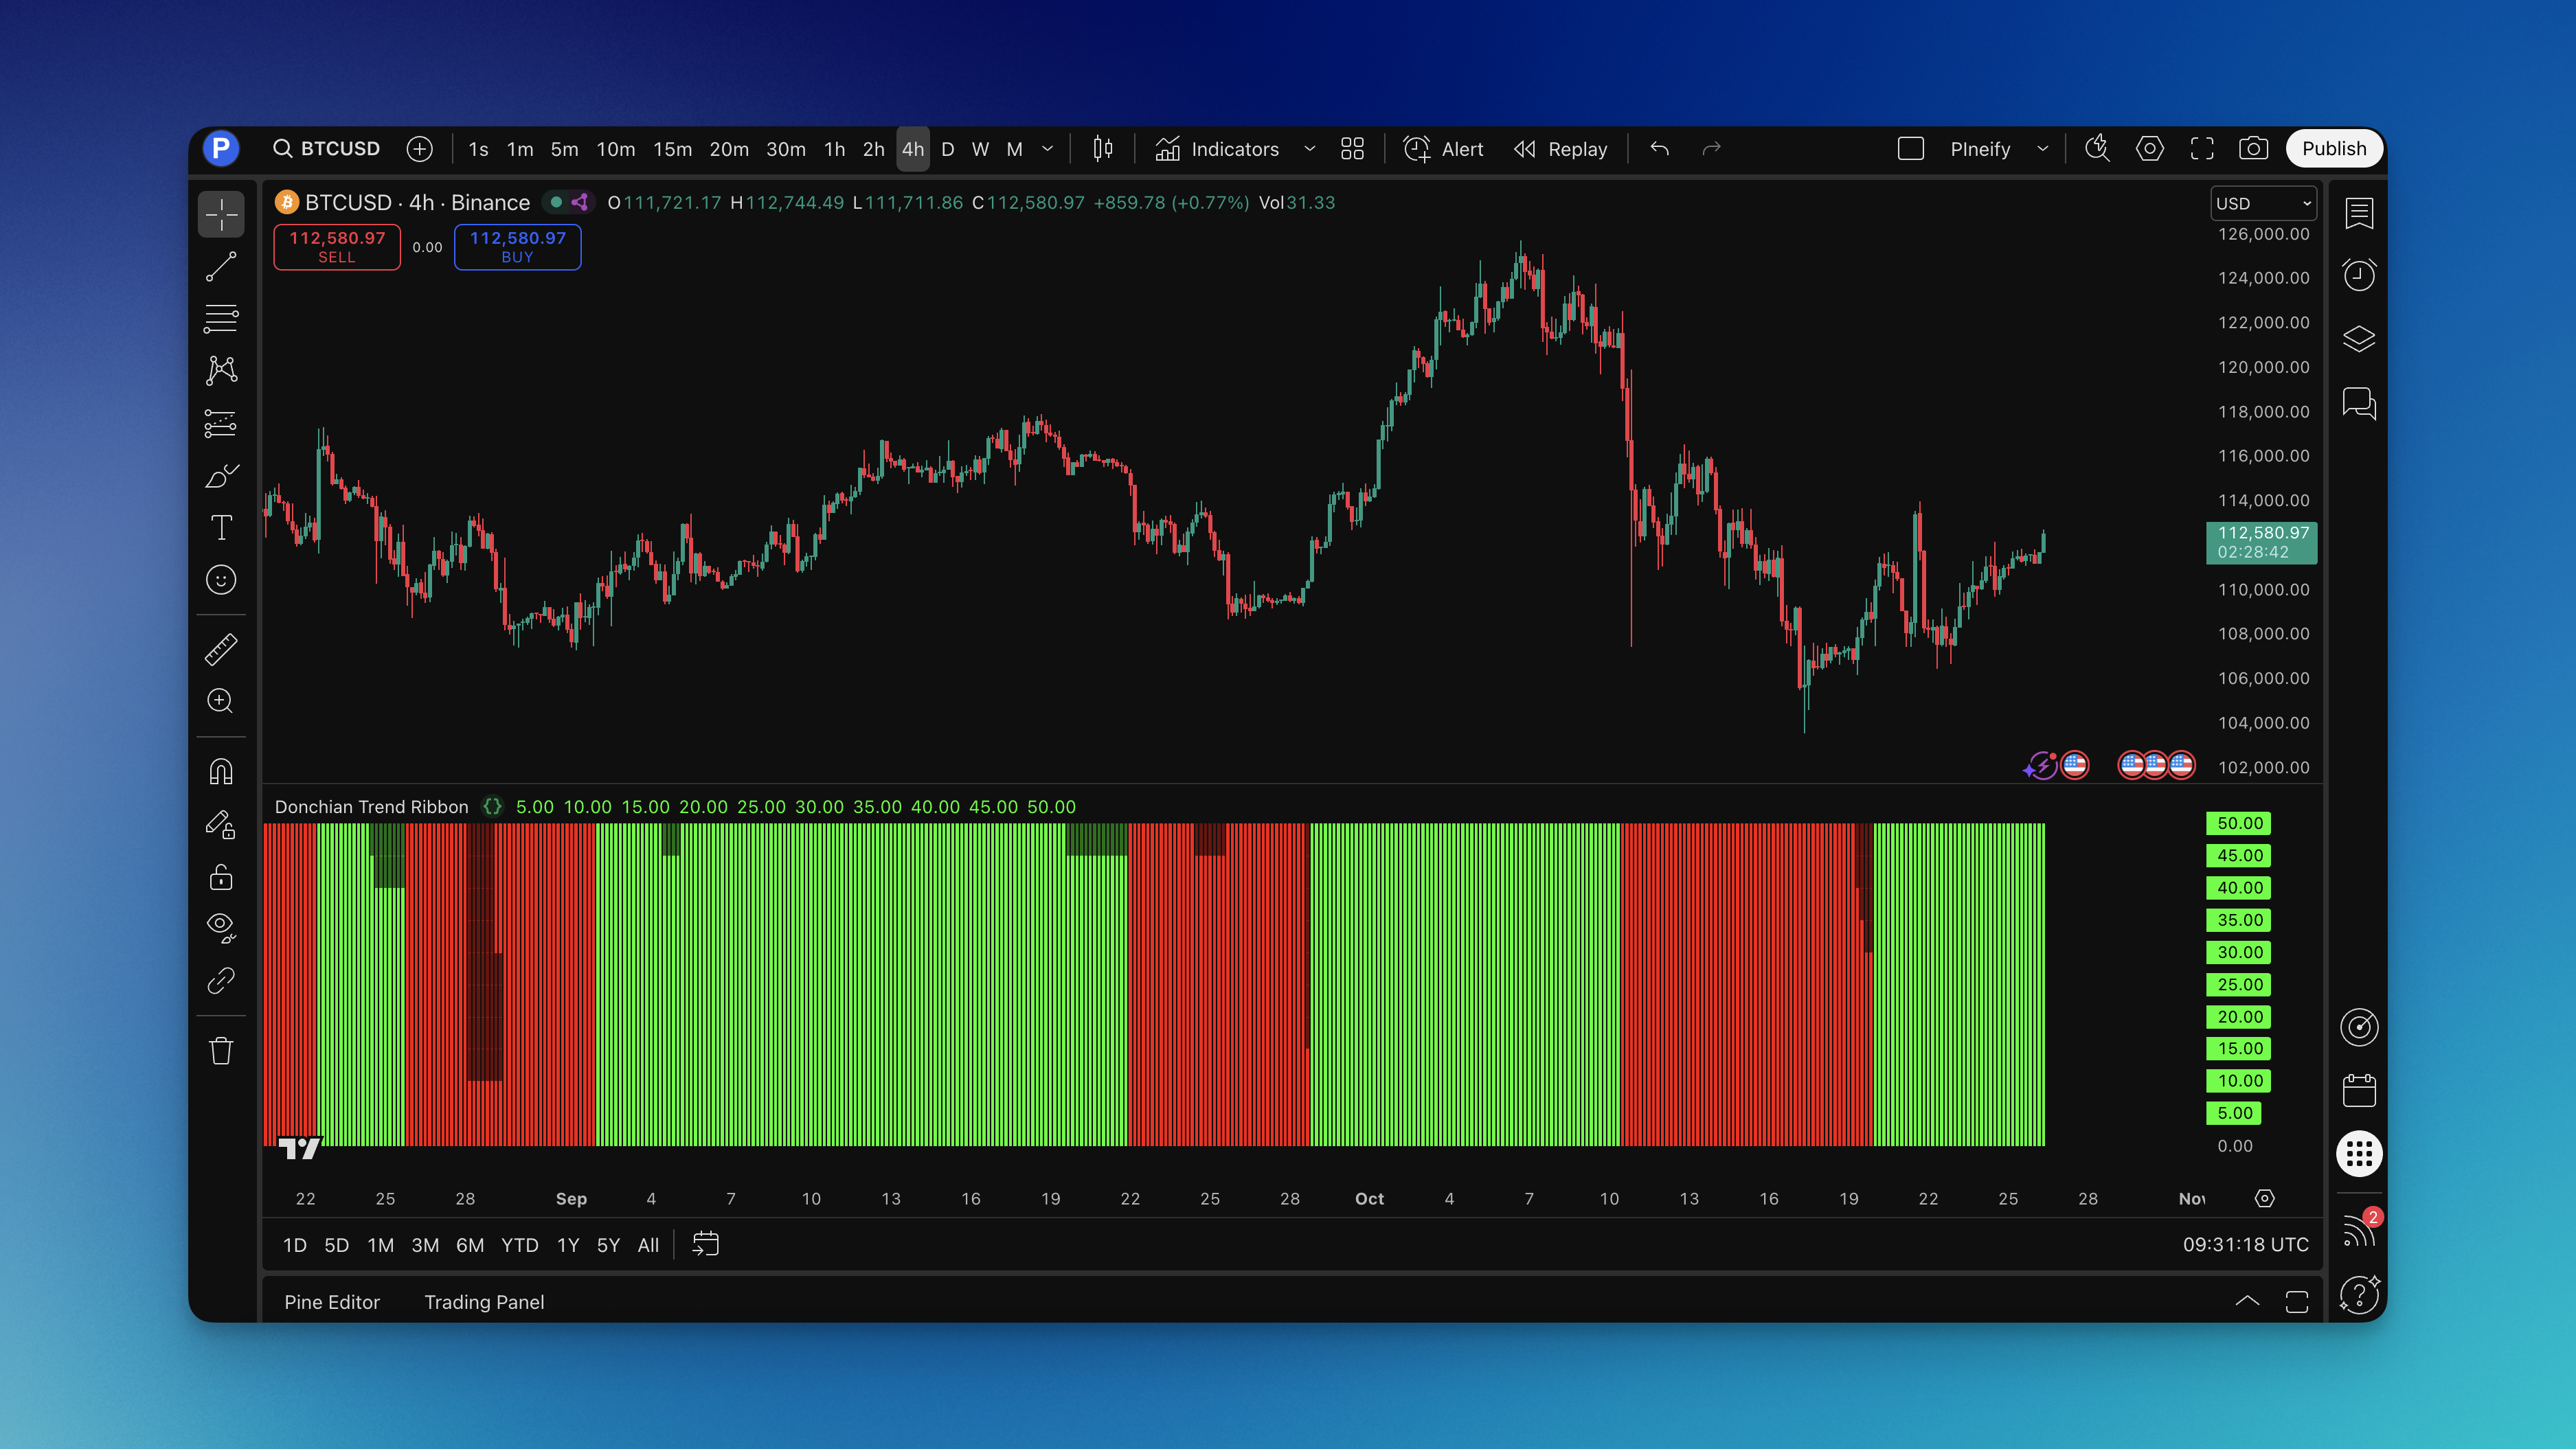
Task: Take a chart snapshot with camera icon
Action: (x=2253, y=149)
